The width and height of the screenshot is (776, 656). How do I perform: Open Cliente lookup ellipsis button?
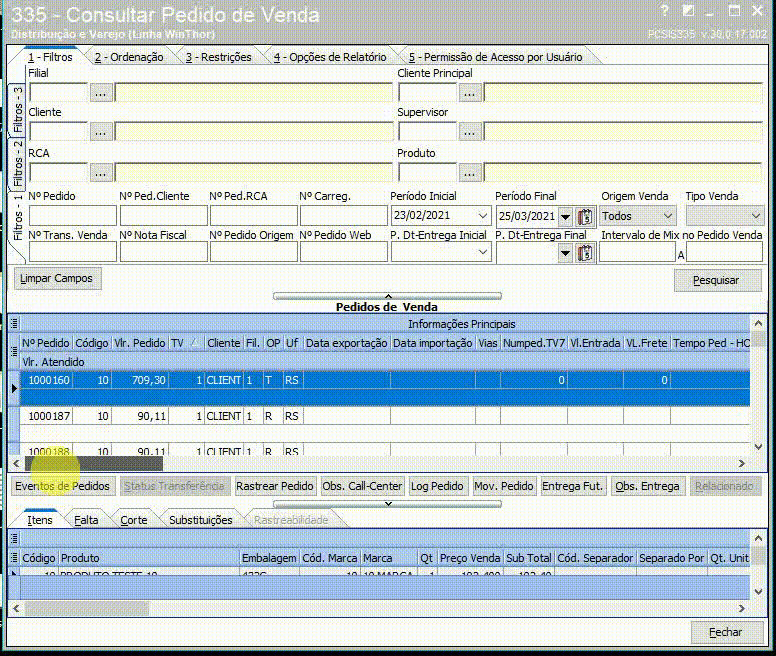click(100, 133)
